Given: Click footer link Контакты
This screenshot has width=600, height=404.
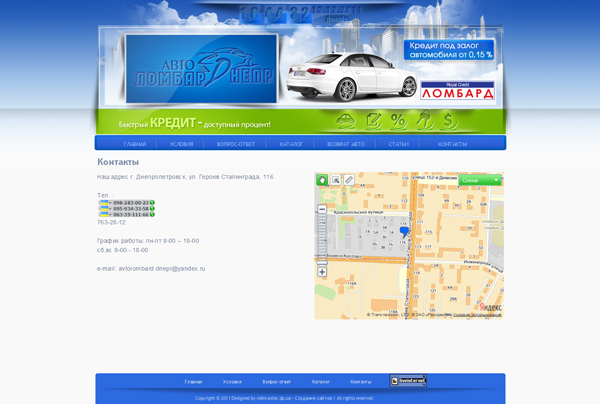Looking at the screenshot, I should coord(361,382).
